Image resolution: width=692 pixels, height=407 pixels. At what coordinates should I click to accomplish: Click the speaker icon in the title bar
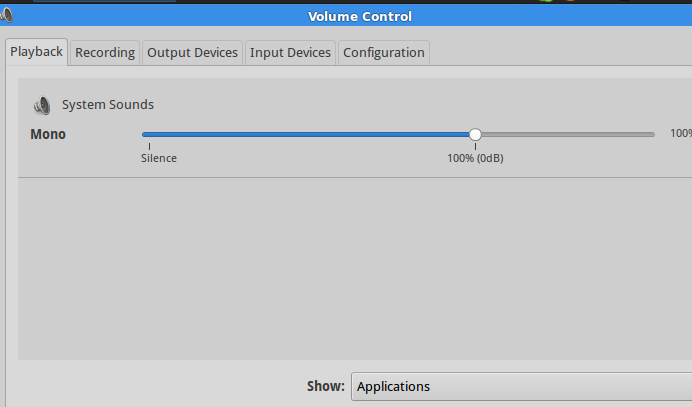tap(6, 15)
